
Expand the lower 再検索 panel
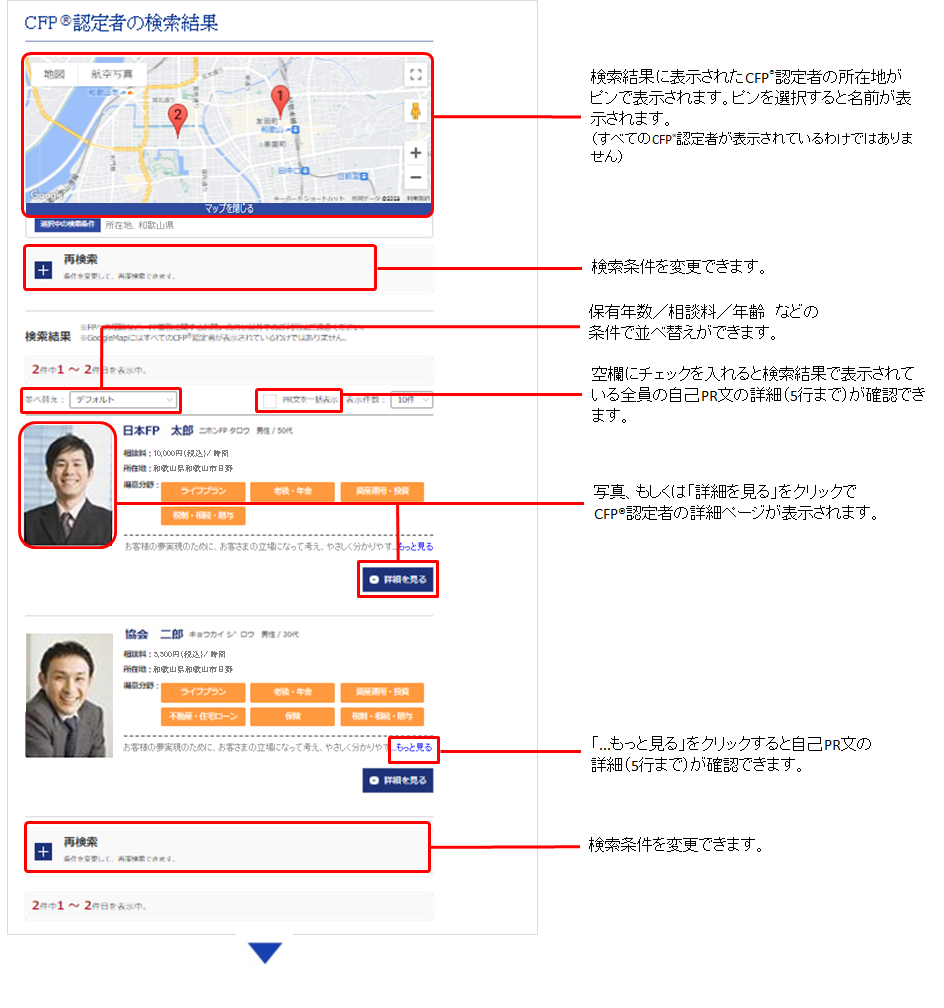click(x=42, y=851)
